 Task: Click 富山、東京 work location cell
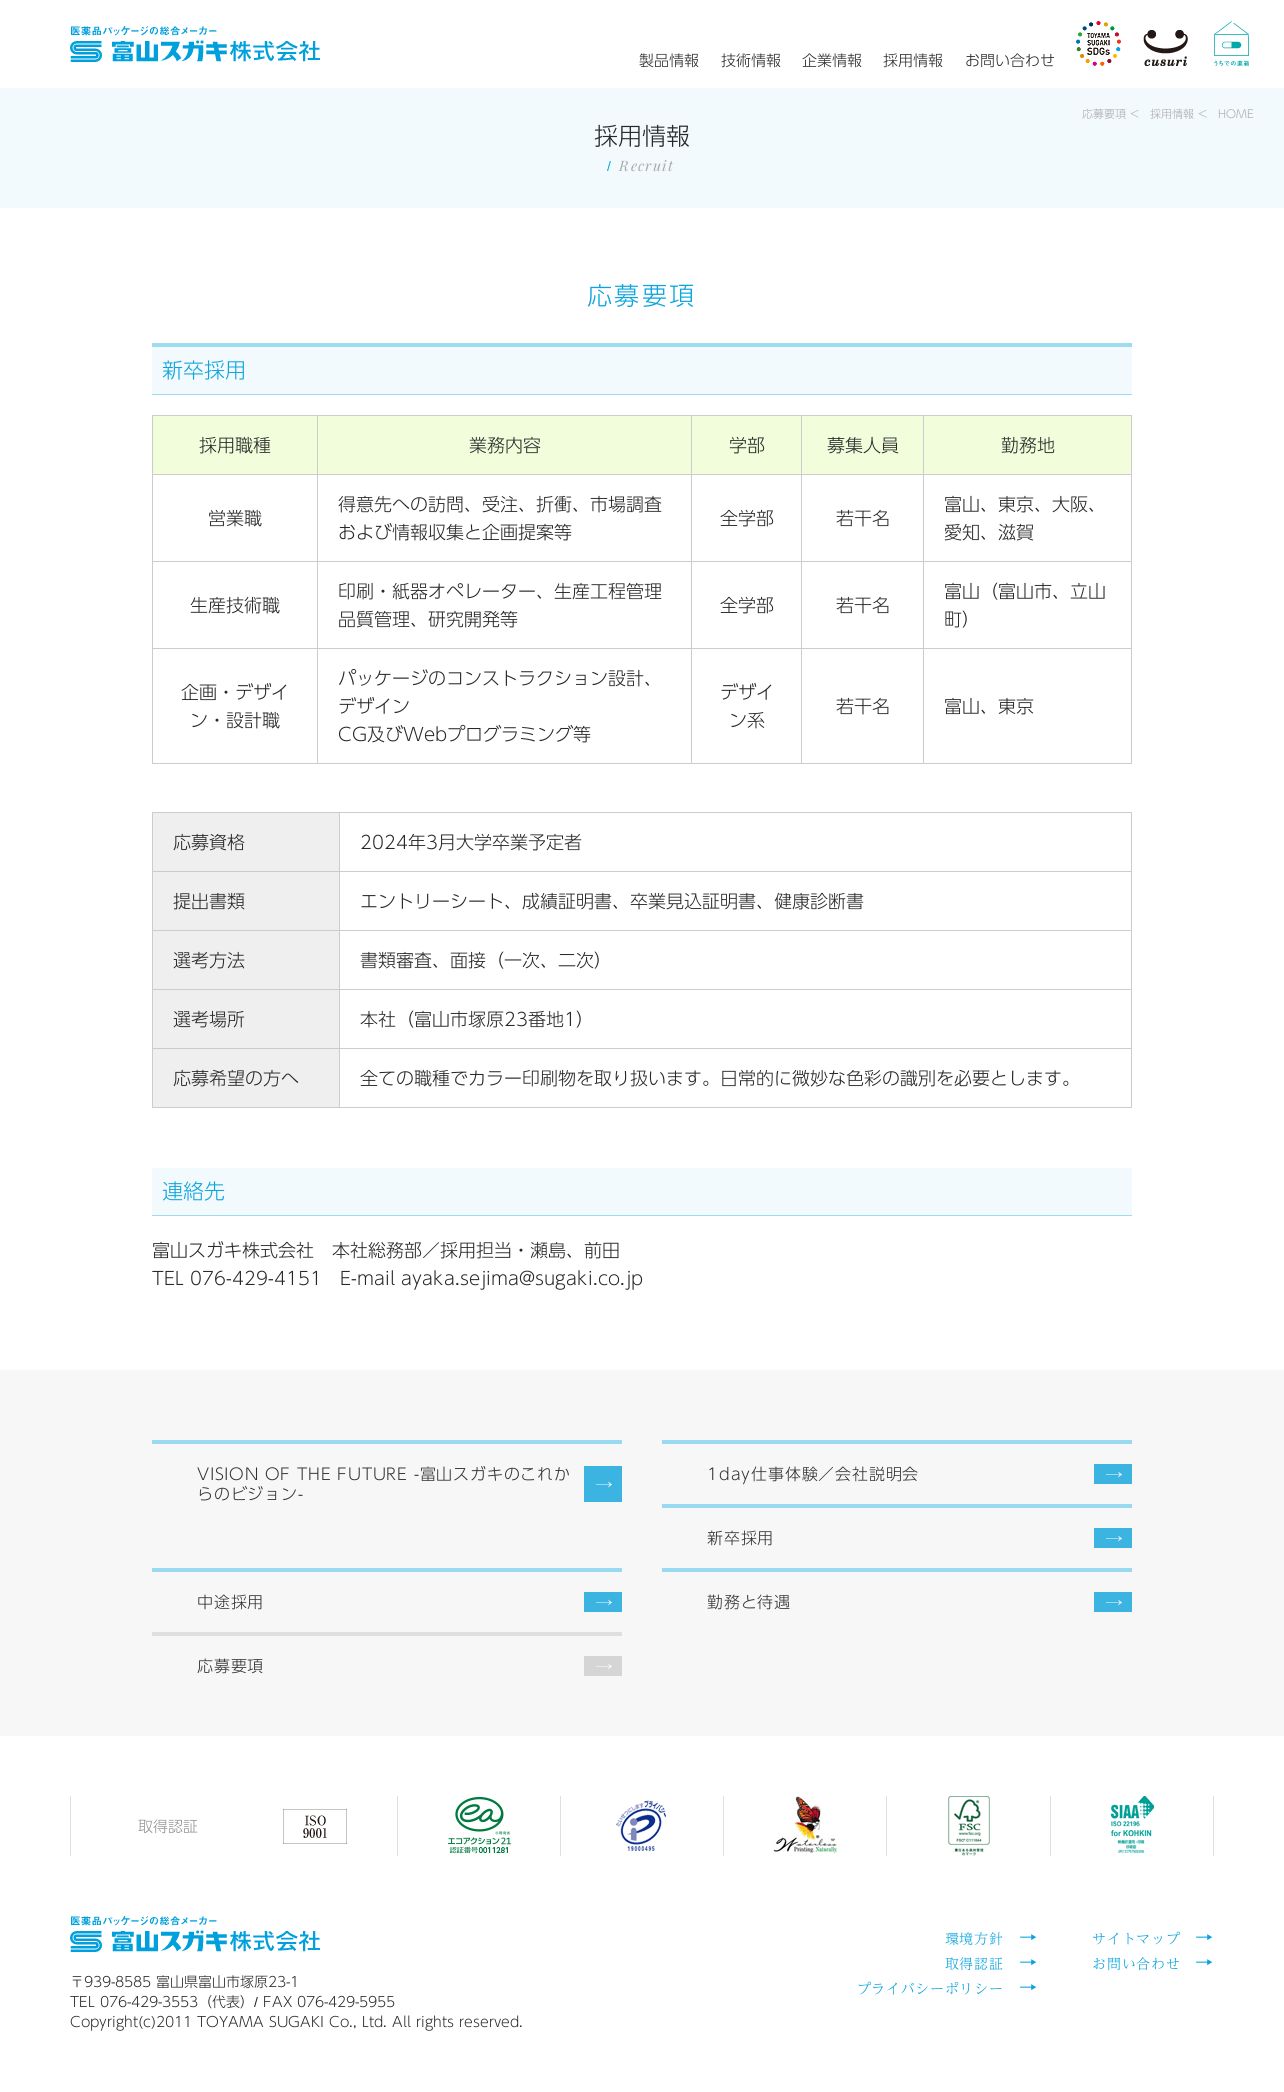coord(1027,706)
